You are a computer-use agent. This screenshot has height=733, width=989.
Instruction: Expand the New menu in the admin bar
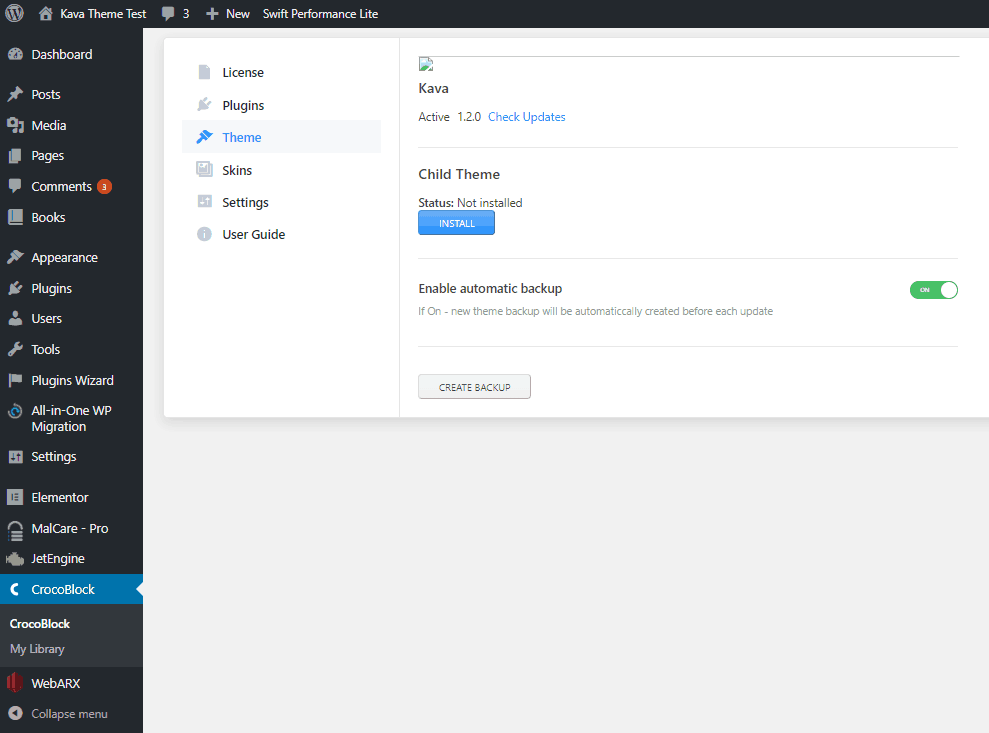coord(227,13)
